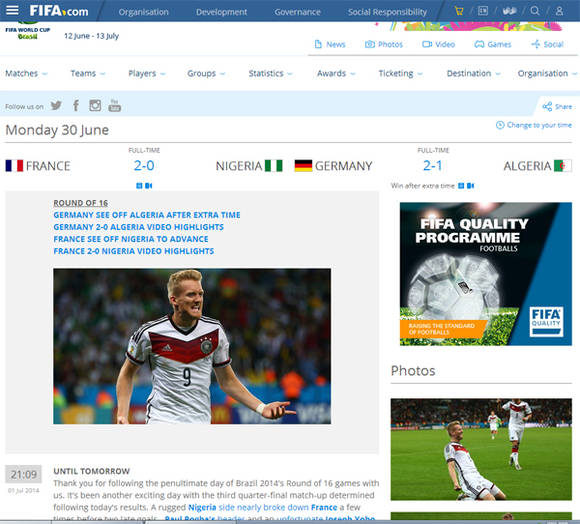Open Governance in top blue bar
Viewport: 580px width, 524px height.
[297, 12]
